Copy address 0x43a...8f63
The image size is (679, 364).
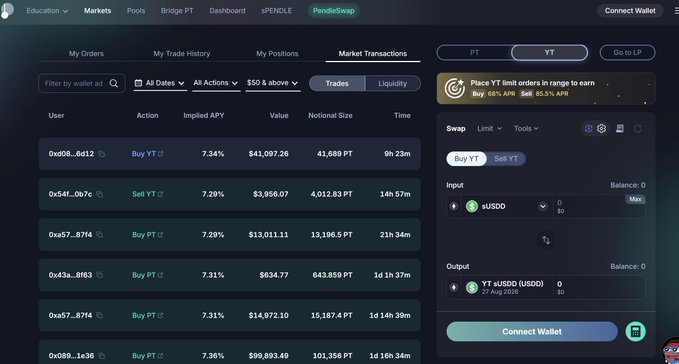pos(99,275)
